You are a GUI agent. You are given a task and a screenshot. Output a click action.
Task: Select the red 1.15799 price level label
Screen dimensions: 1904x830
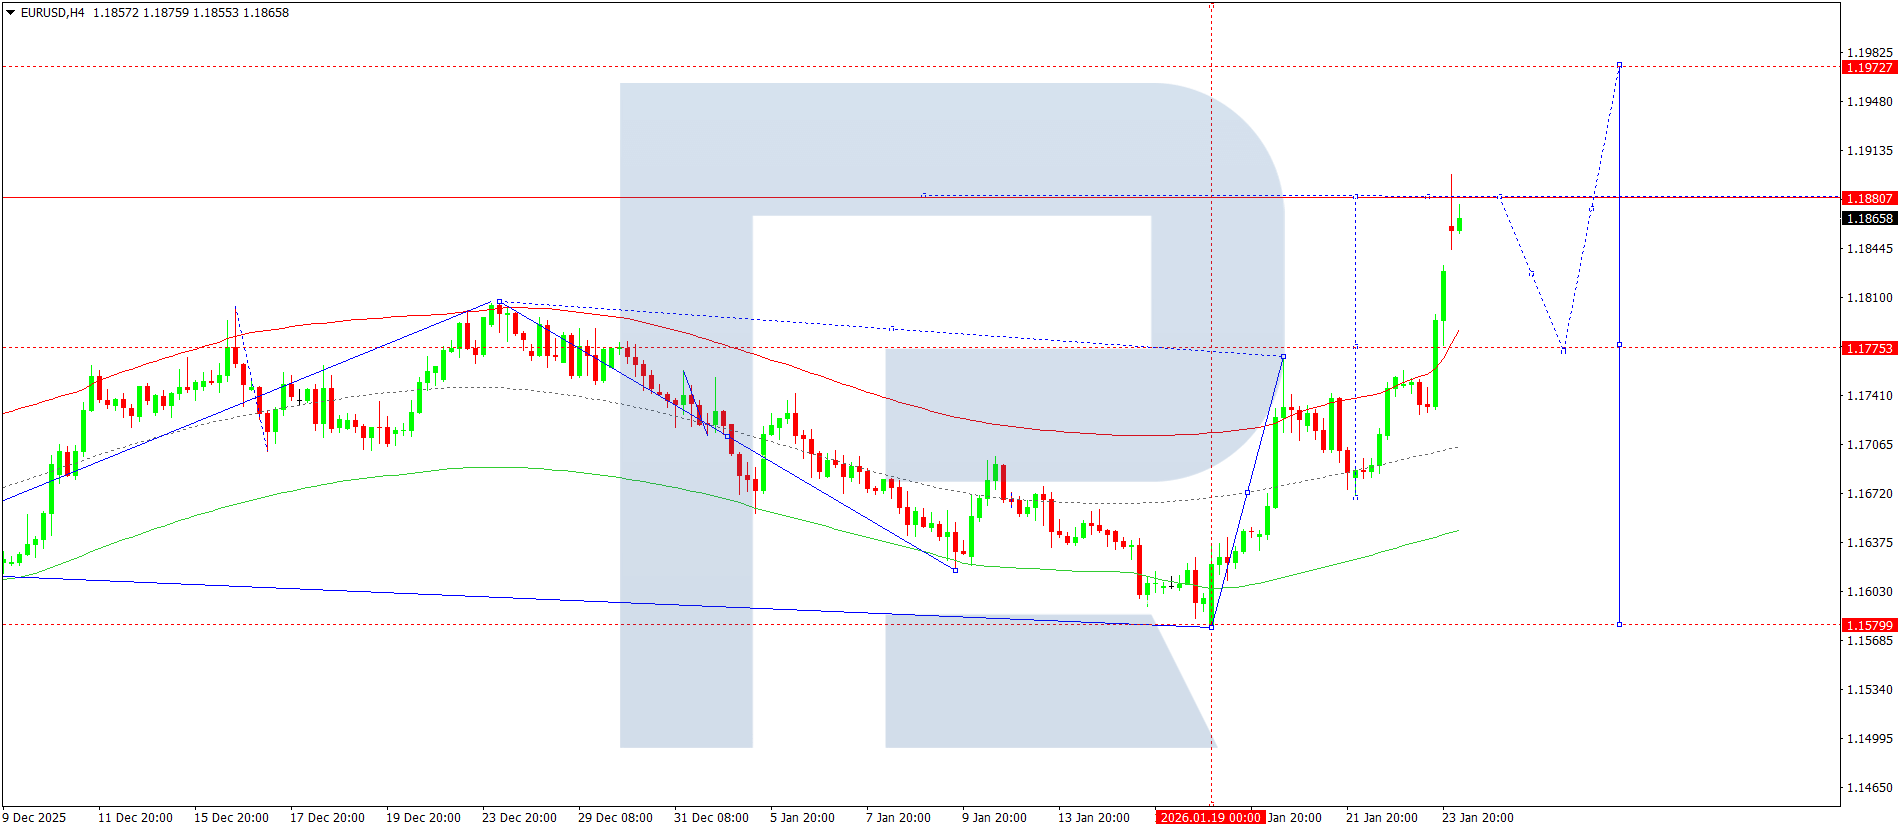pyautogui.click(x=1868, y=625)
